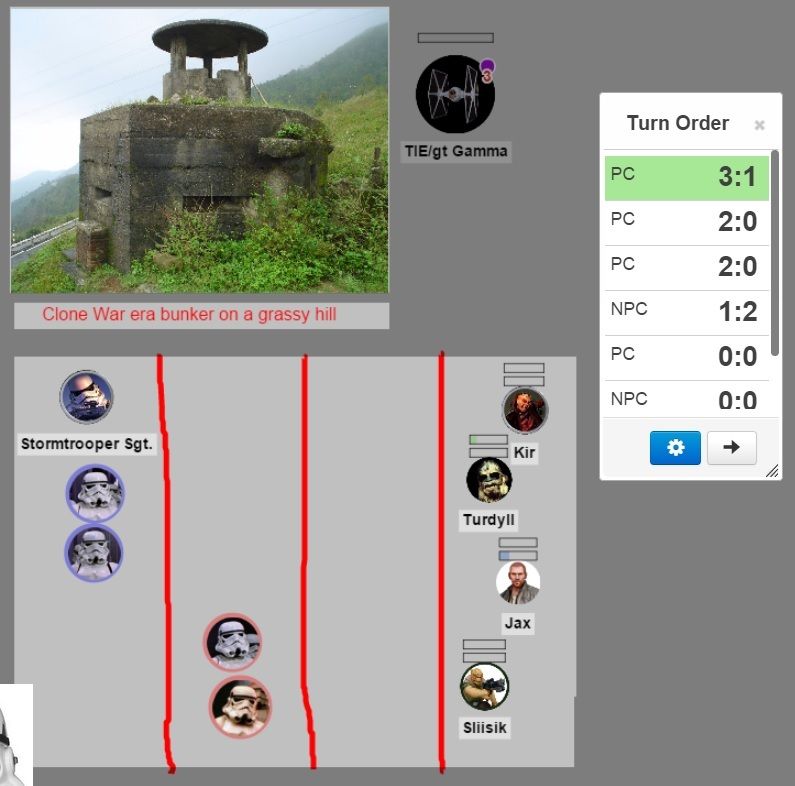Click the PC 0:0 turn entry
Image resolution: width=795 pixels, height=786 pixels.
[x=686, y=357]
